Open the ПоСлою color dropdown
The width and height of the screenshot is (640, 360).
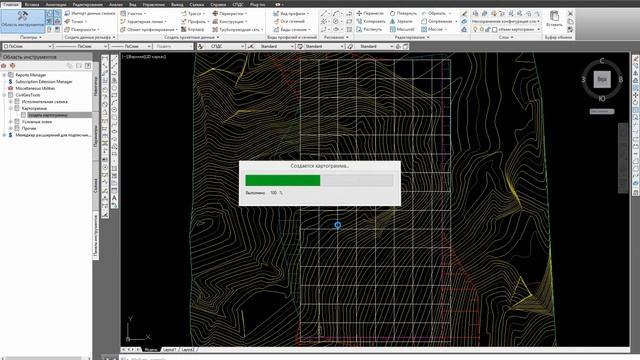coord(27,47)
